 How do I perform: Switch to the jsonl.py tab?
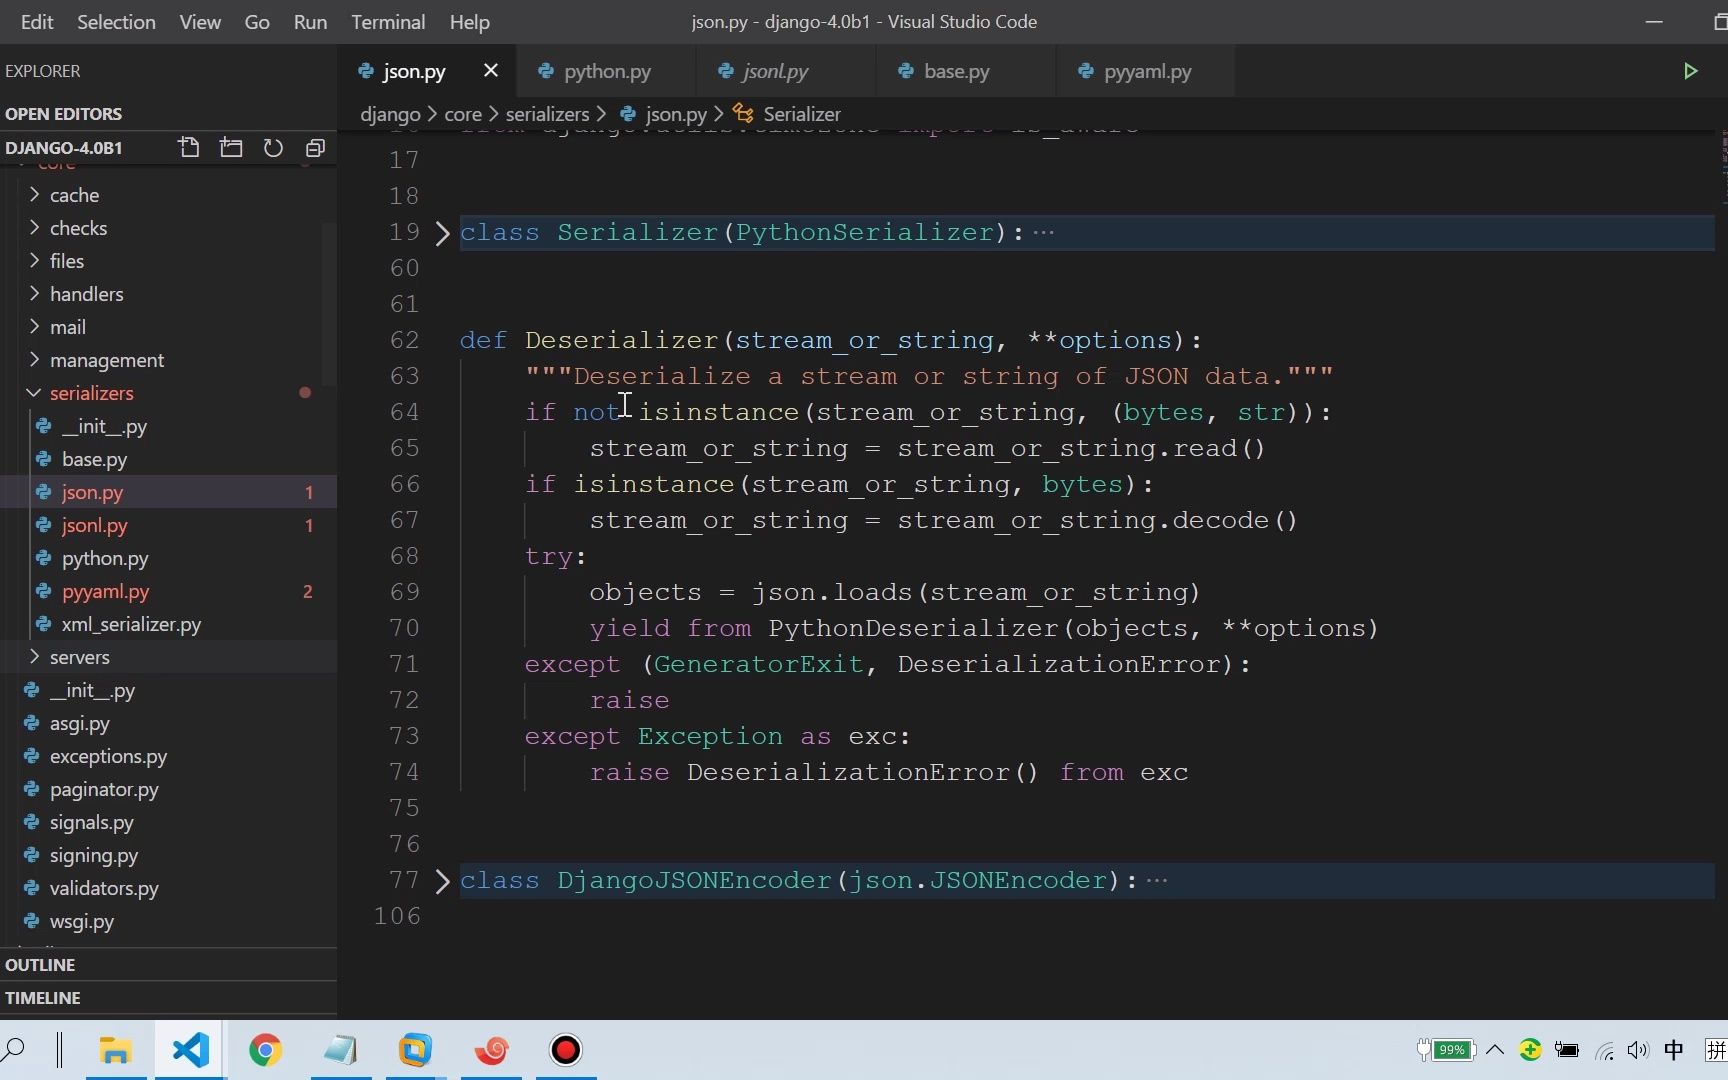pos(775,71)
